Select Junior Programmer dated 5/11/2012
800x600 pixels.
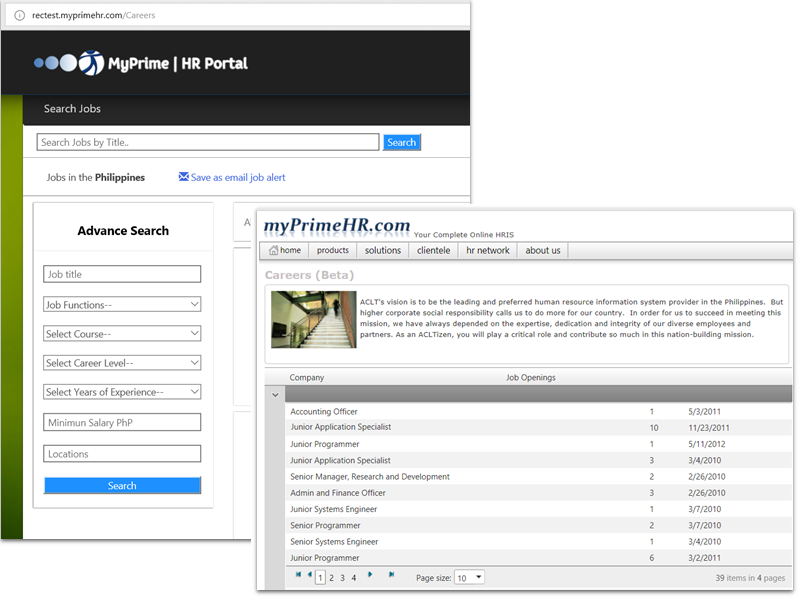click(x=538, y=444)
